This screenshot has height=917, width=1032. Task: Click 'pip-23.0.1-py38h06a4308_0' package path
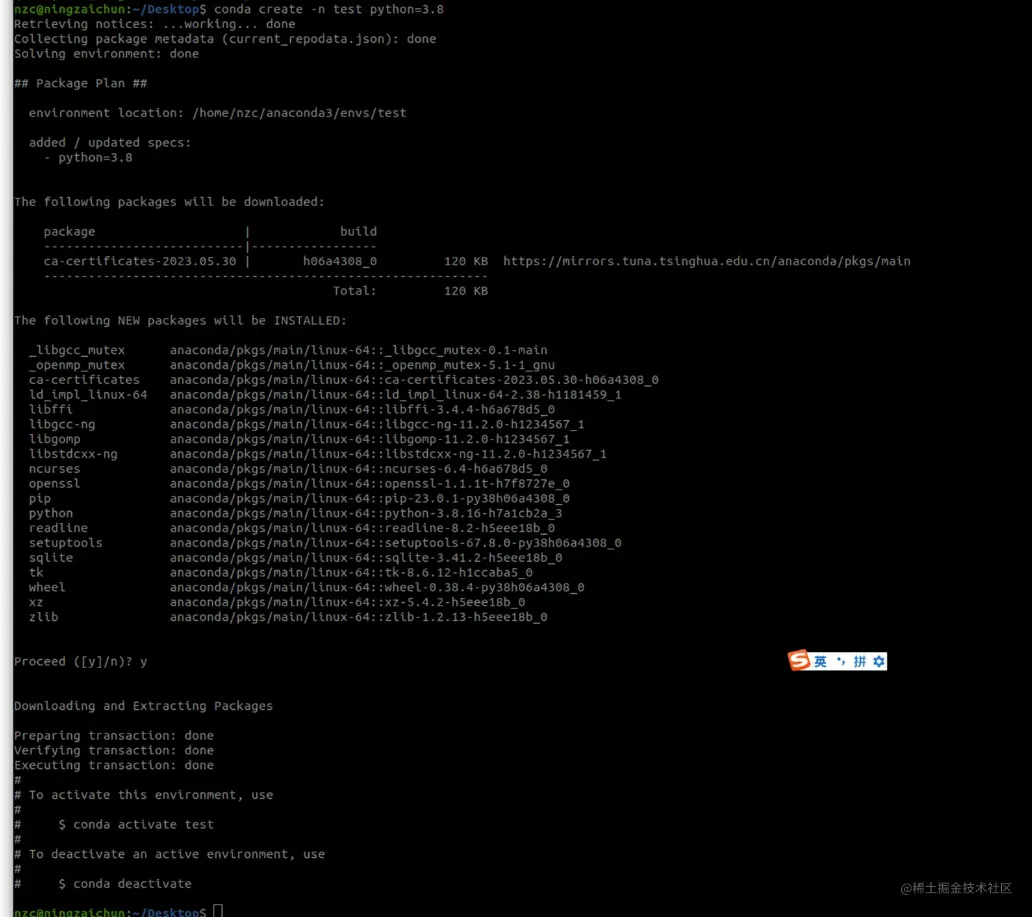point(370,498)
